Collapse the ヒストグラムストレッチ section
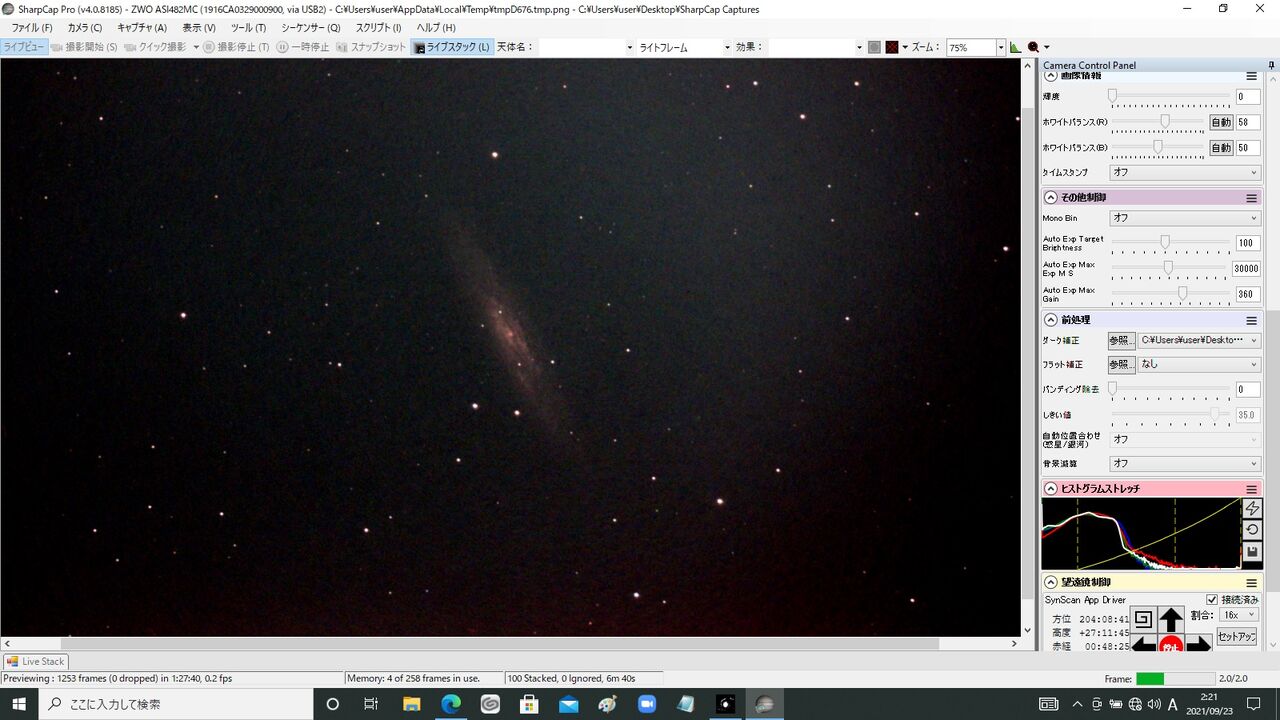Image resolution: width=1280 pixels, height=720 pixels. coord(1051,489)
